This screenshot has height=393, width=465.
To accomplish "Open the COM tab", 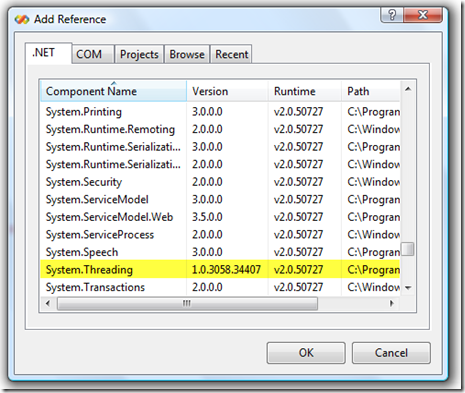I will click(93, 54).
